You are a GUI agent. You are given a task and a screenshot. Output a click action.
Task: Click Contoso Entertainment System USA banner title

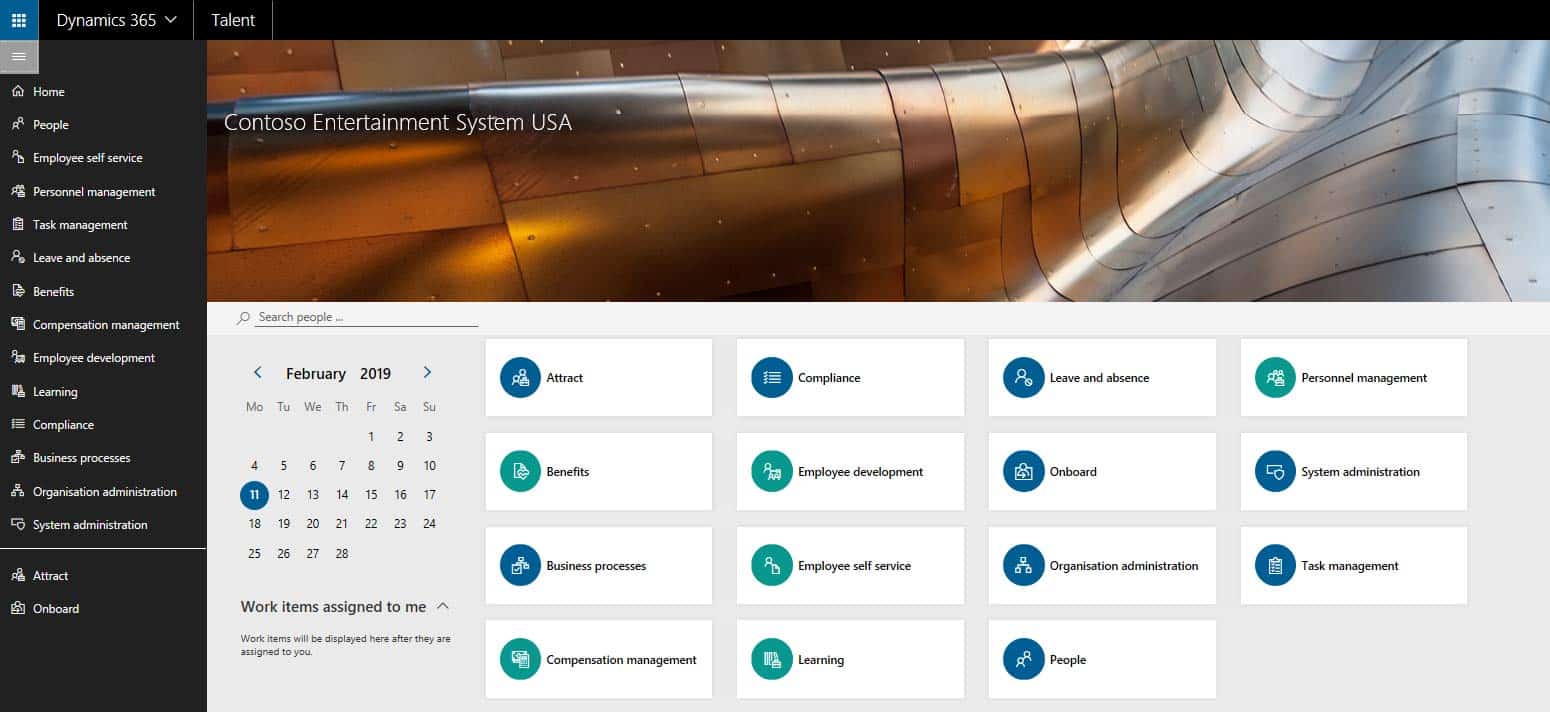point(398,123)
